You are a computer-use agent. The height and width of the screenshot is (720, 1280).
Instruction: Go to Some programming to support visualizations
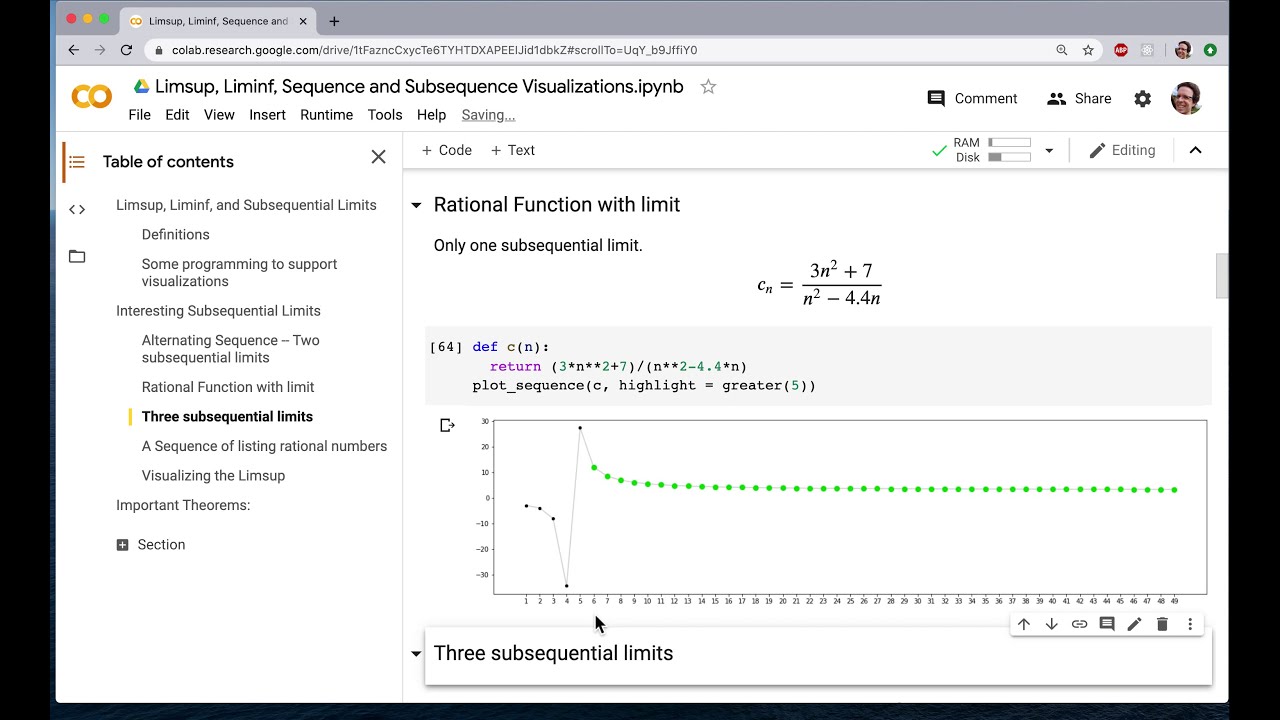coord(240,273)
